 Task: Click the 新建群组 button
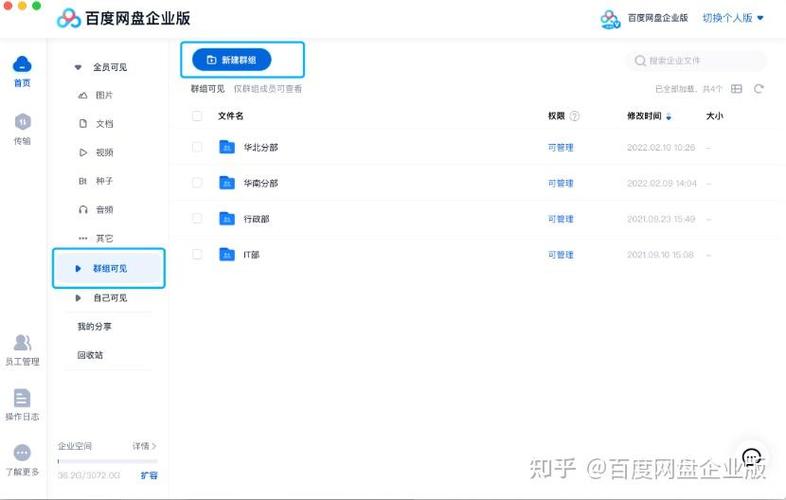click(232, 60)
